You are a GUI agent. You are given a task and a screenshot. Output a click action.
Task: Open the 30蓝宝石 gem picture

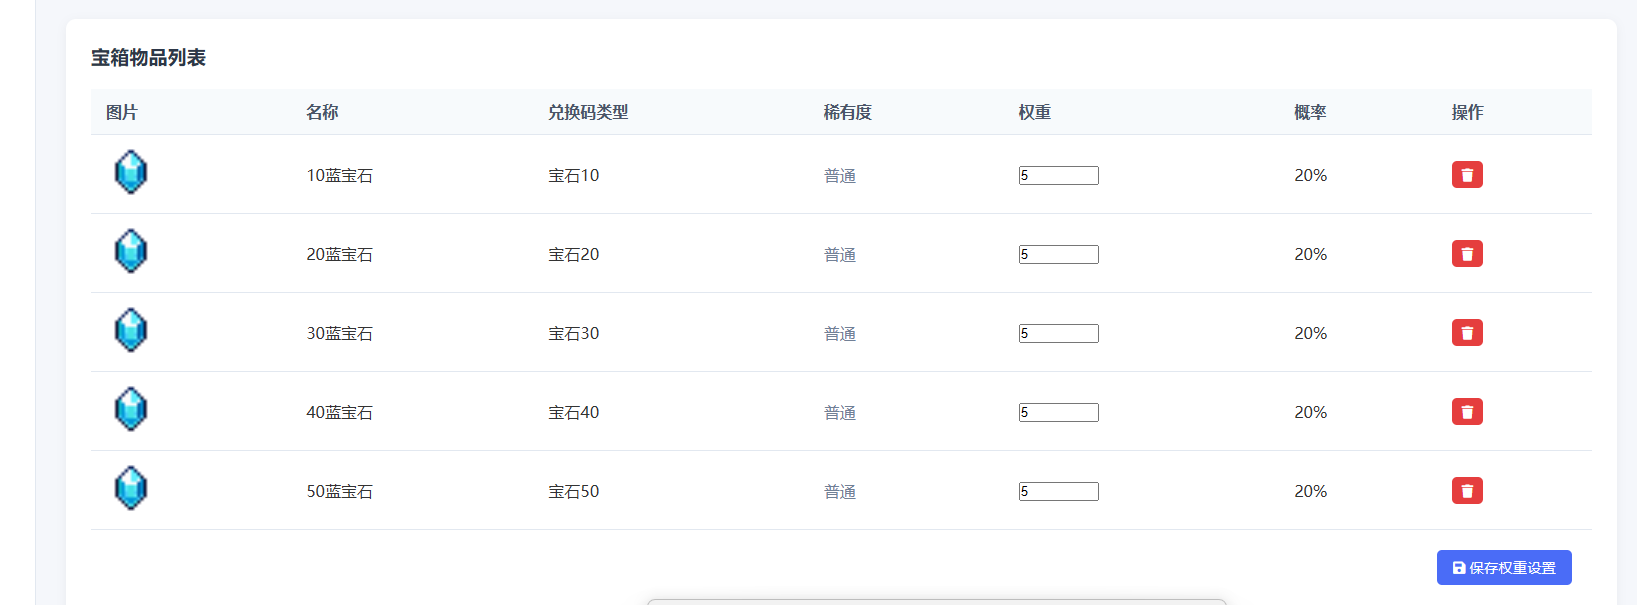coord(131,330)
